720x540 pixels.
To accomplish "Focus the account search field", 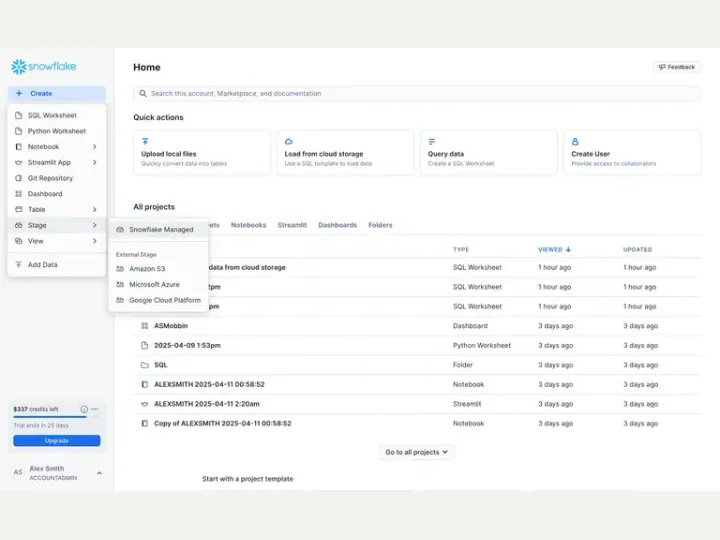I will point(417,93).
